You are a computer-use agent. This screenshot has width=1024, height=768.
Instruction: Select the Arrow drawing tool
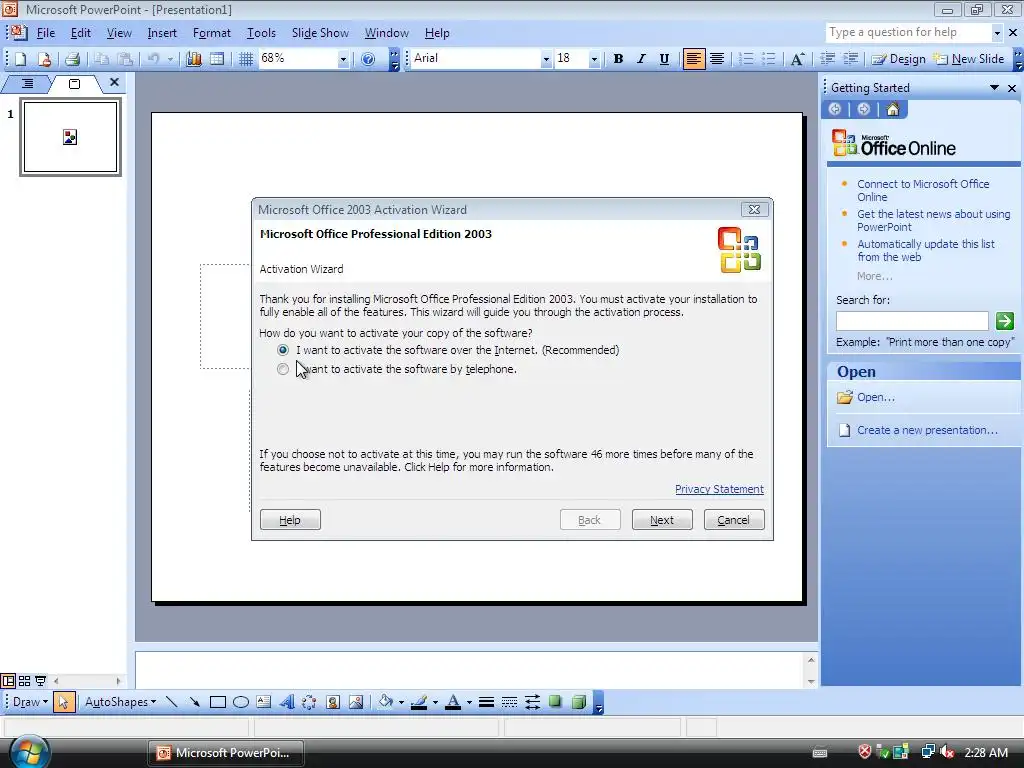coord(195,702)
